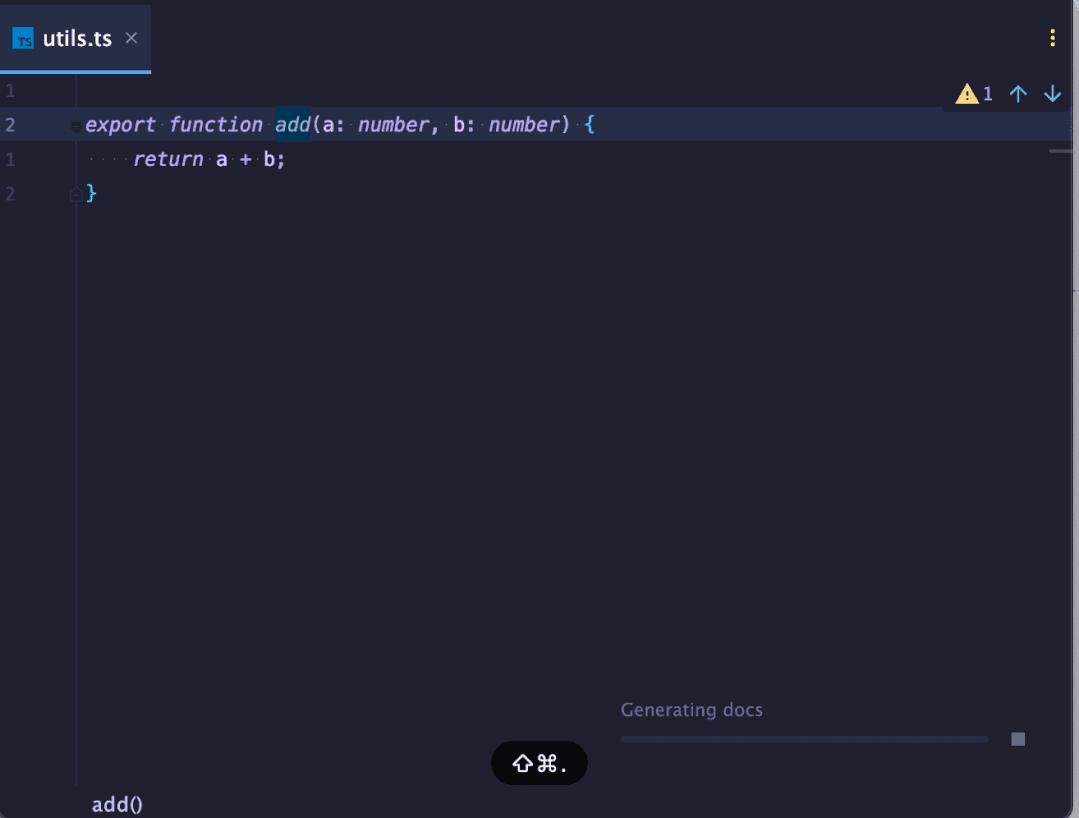Screen dimensions: 1079x818
Task: Click line number 2 in the gutter
Action: [11, 124]
